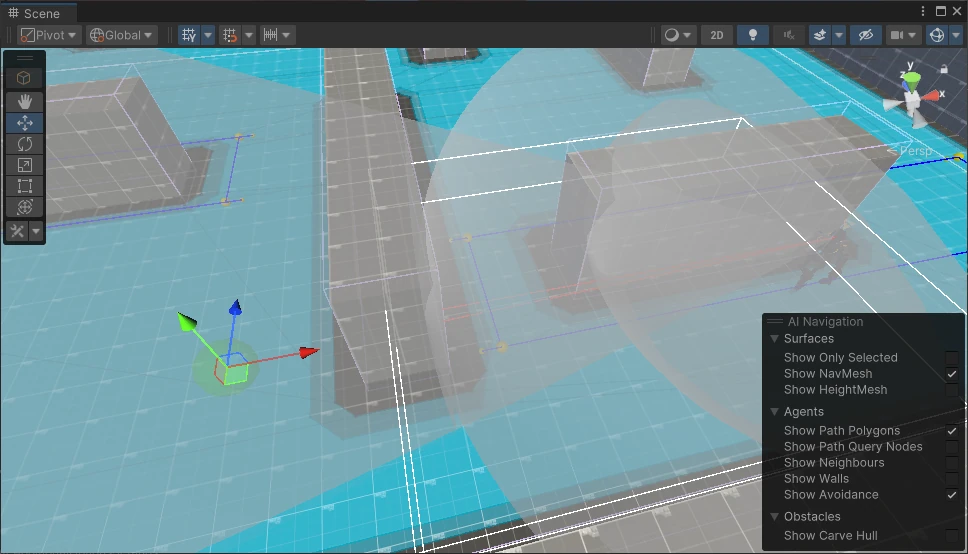Select the Move tool

coord(25,123)
